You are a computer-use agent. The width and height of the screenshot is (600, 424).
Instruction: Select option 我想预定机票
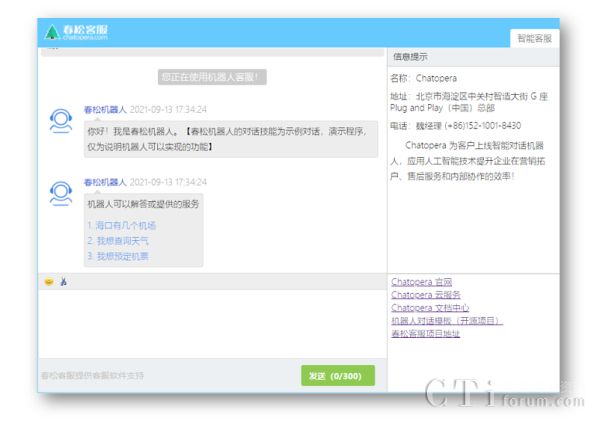117,256
